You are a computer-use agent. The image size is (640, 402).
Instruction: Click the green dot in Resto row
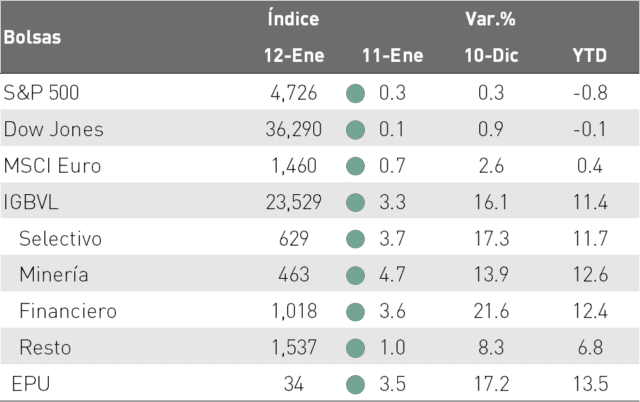355,348
